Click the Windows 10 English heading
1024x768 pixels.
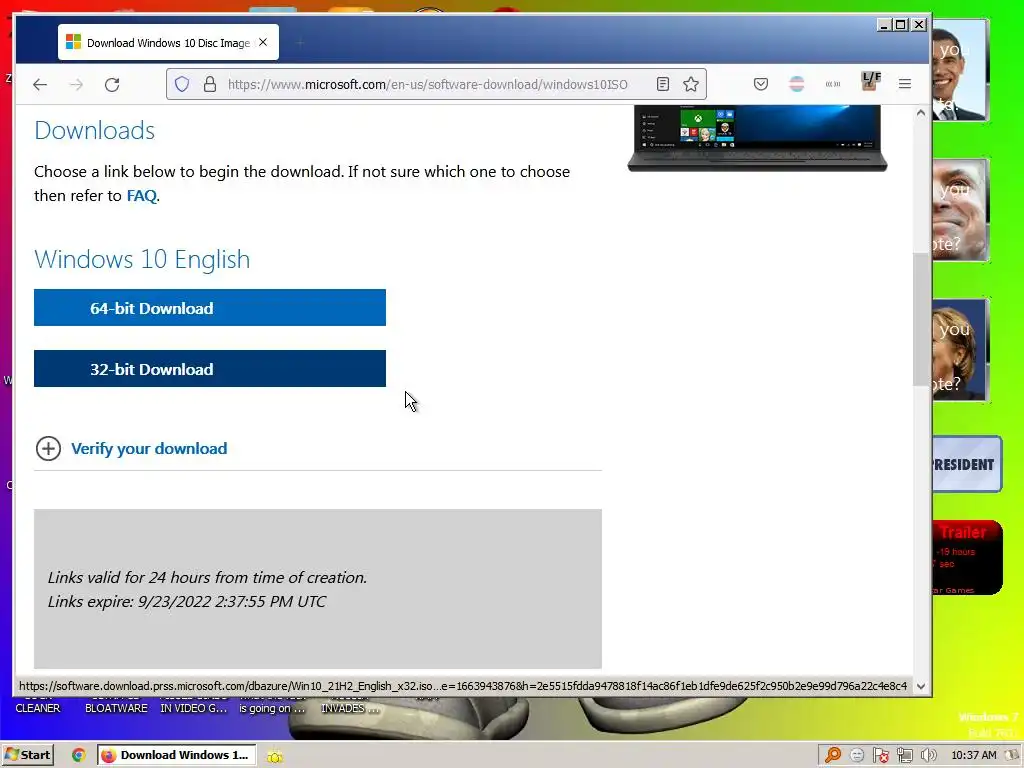click(x=142, y=259)
